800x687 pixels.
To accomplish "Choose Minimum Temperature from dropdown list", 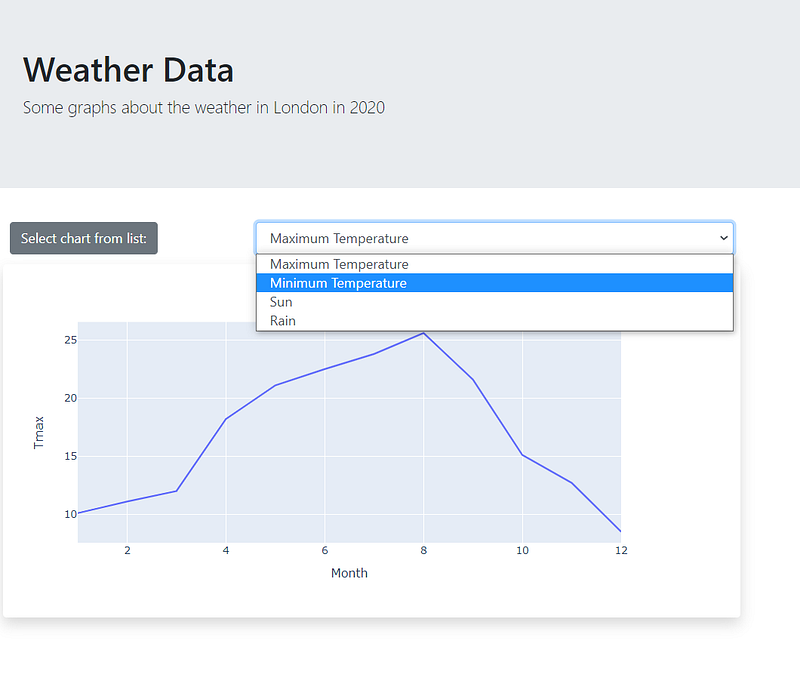I will (x=494, y=283).
